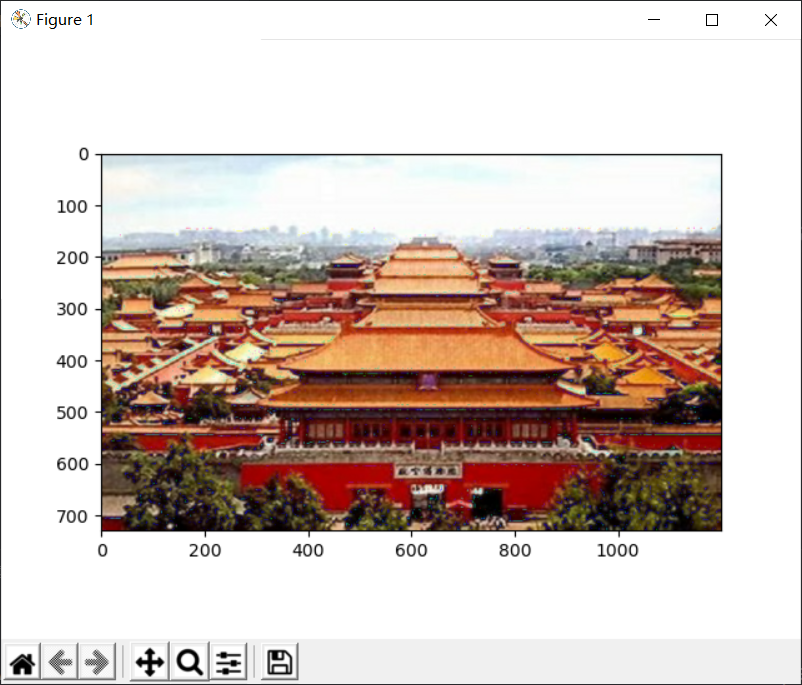
Task: Click the x-axis tick label 600
Action: pyautogui.click(x=412, y=550)
